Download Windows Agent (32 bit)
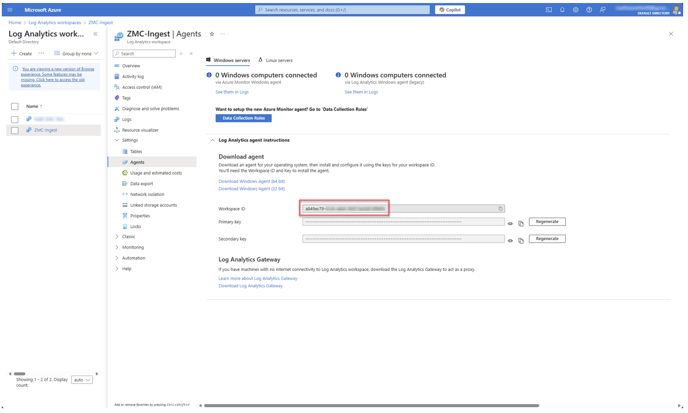This screenshot has width=688, height=413. point(251,189)
